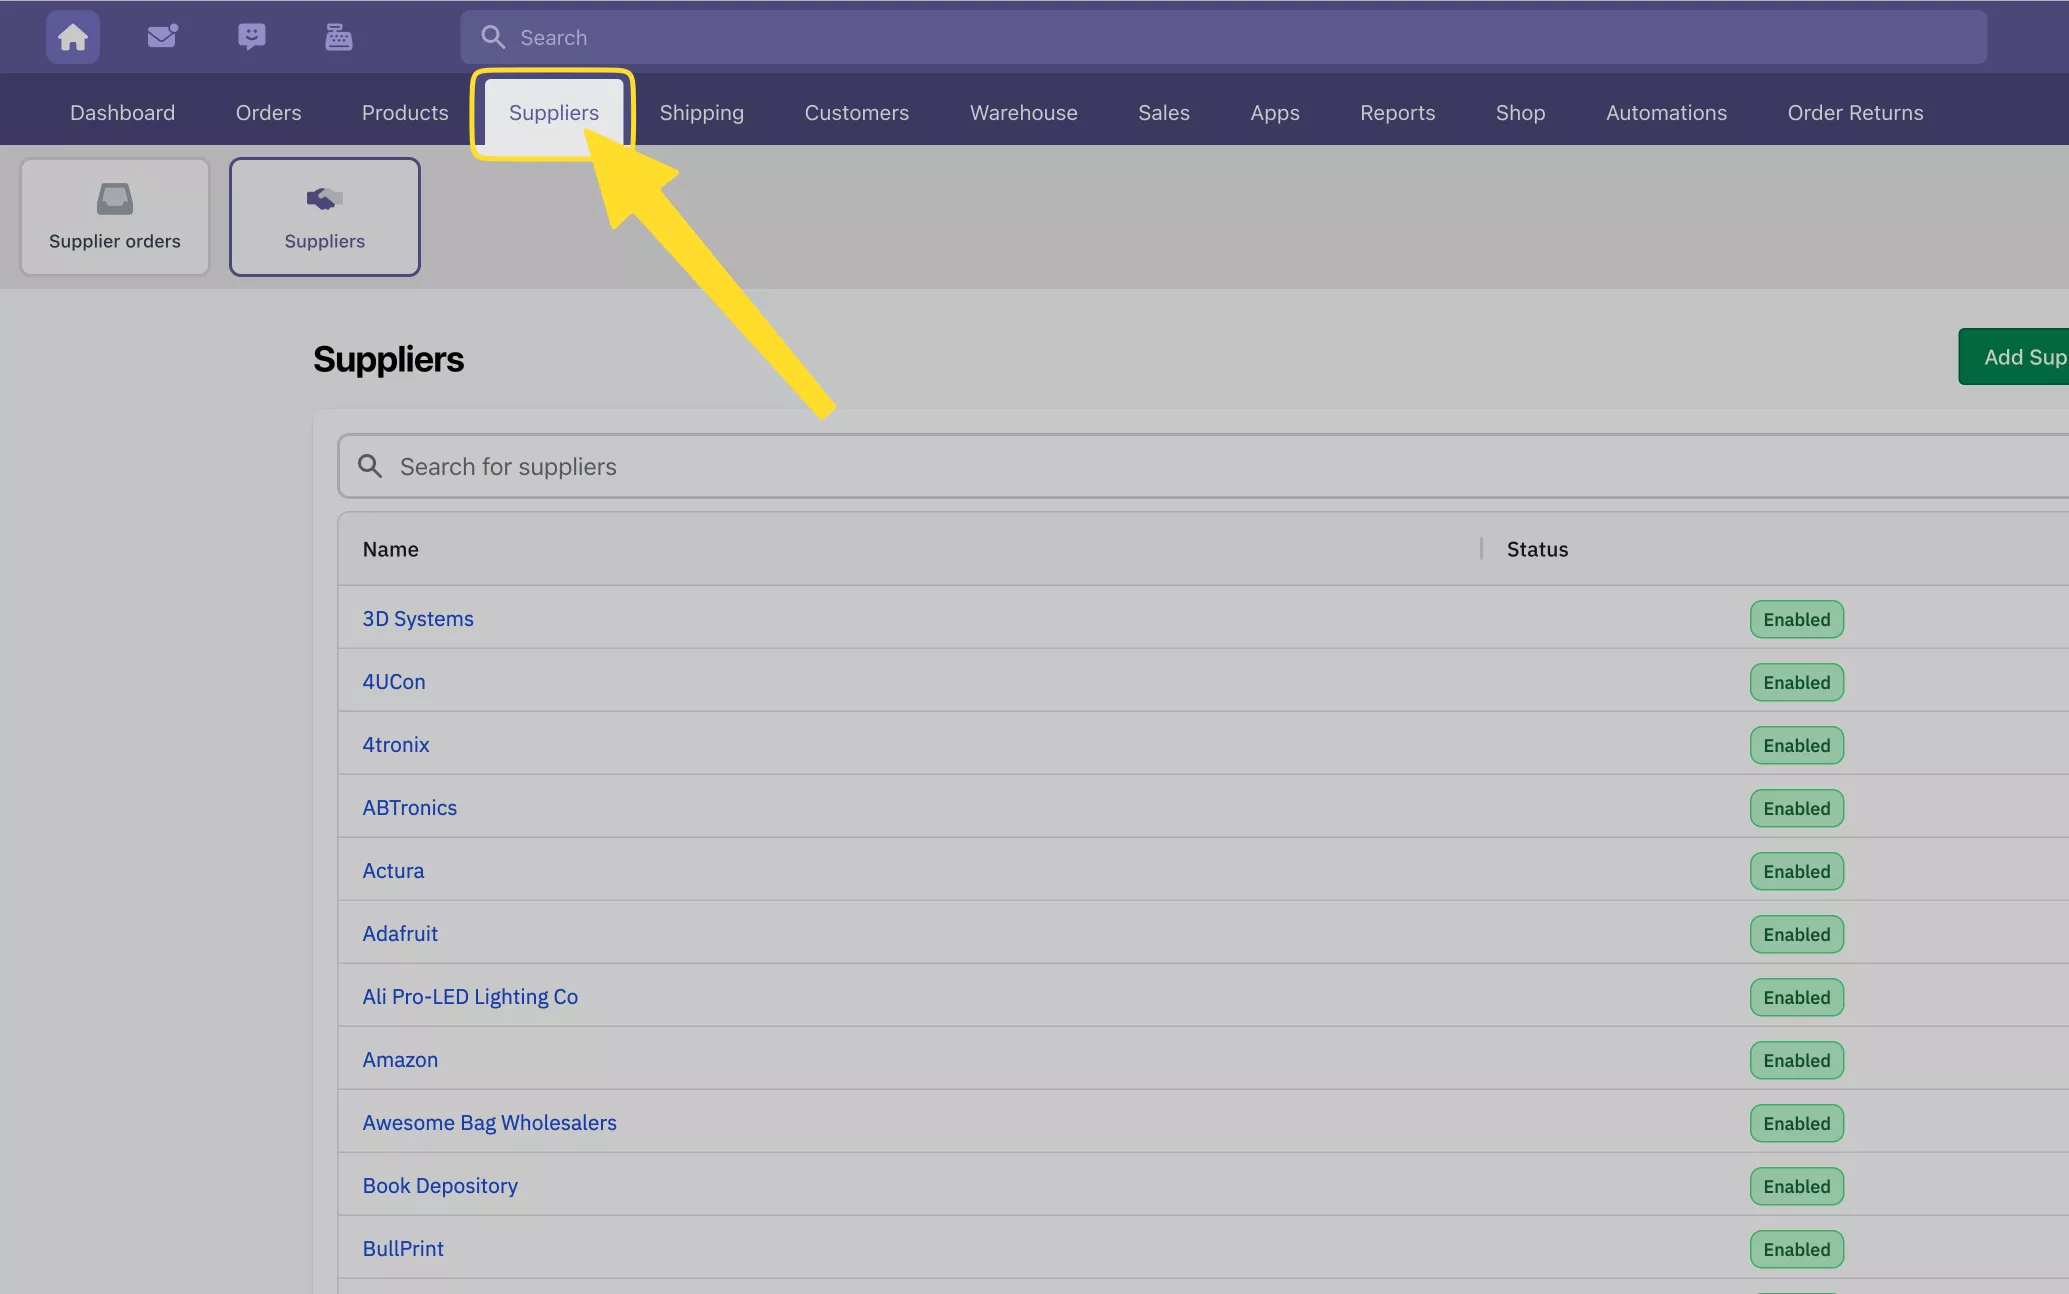The image size is (2069, 1294).
Task: Open the Reports menu
Action: pos(1397,113)
